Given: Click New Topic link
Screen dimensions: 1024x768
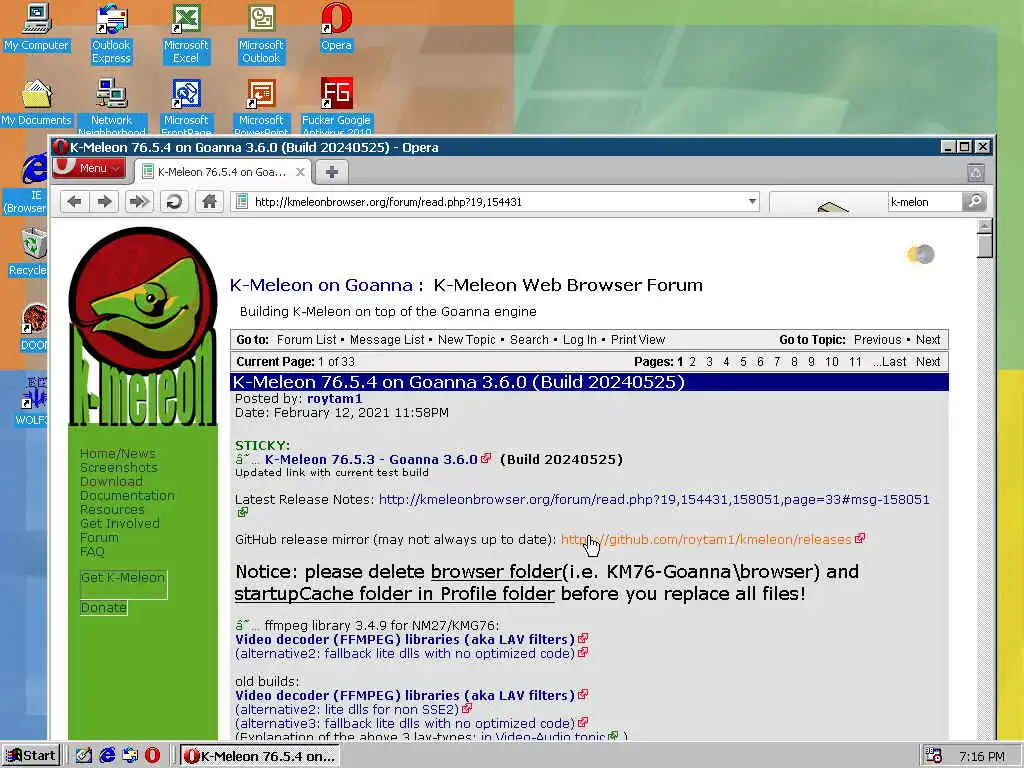Looking at the screenshot, I should (466, 340).
